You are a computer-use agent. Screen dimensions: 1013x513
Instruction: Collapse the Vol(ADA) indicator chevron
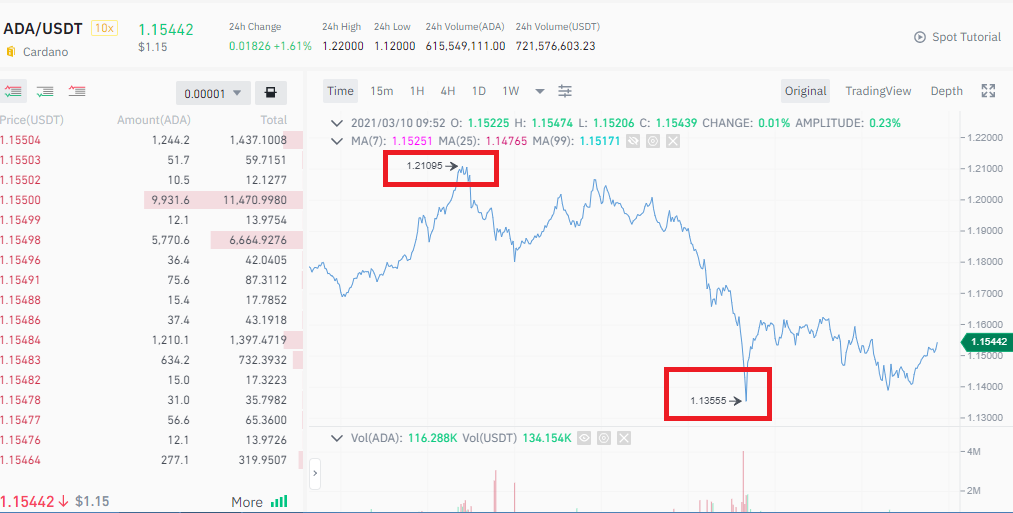click(x=336, y=438)
